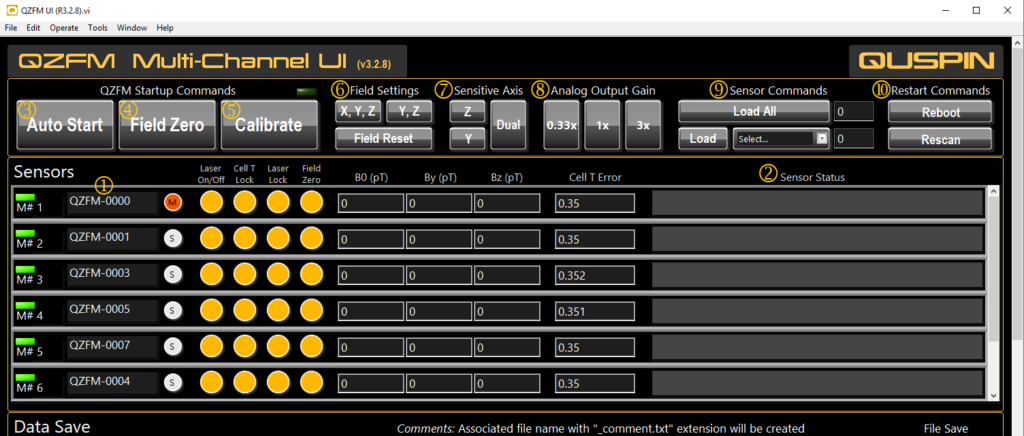Start the Field Zero command
Viewport: 1024px width, 436px height.
pyautogui.click(x=167, y=125)
